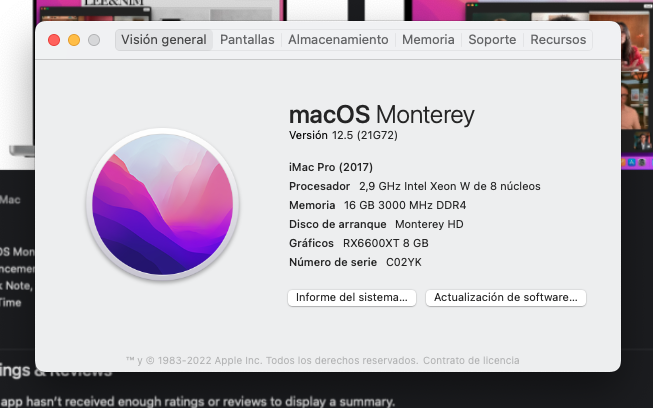Click the Apple Inc. copyright text
Screen dimensions: 653x408
click(x=272, y=361)
